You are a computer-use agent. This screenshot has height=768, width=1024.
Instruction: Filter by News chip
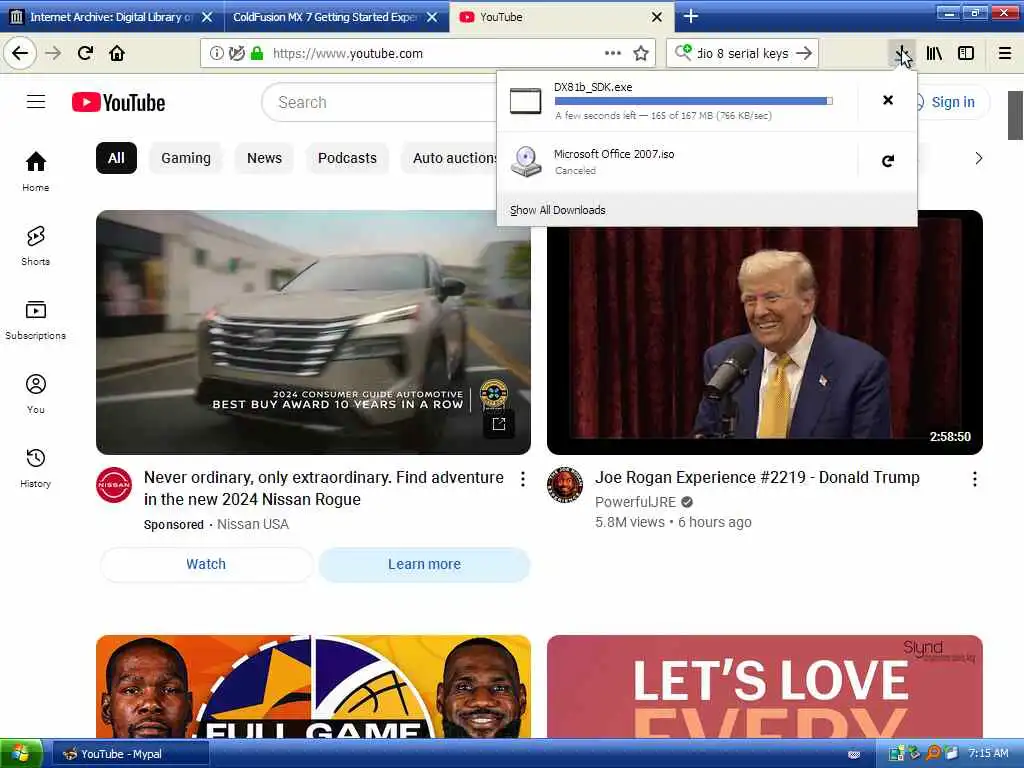(264, 158)
